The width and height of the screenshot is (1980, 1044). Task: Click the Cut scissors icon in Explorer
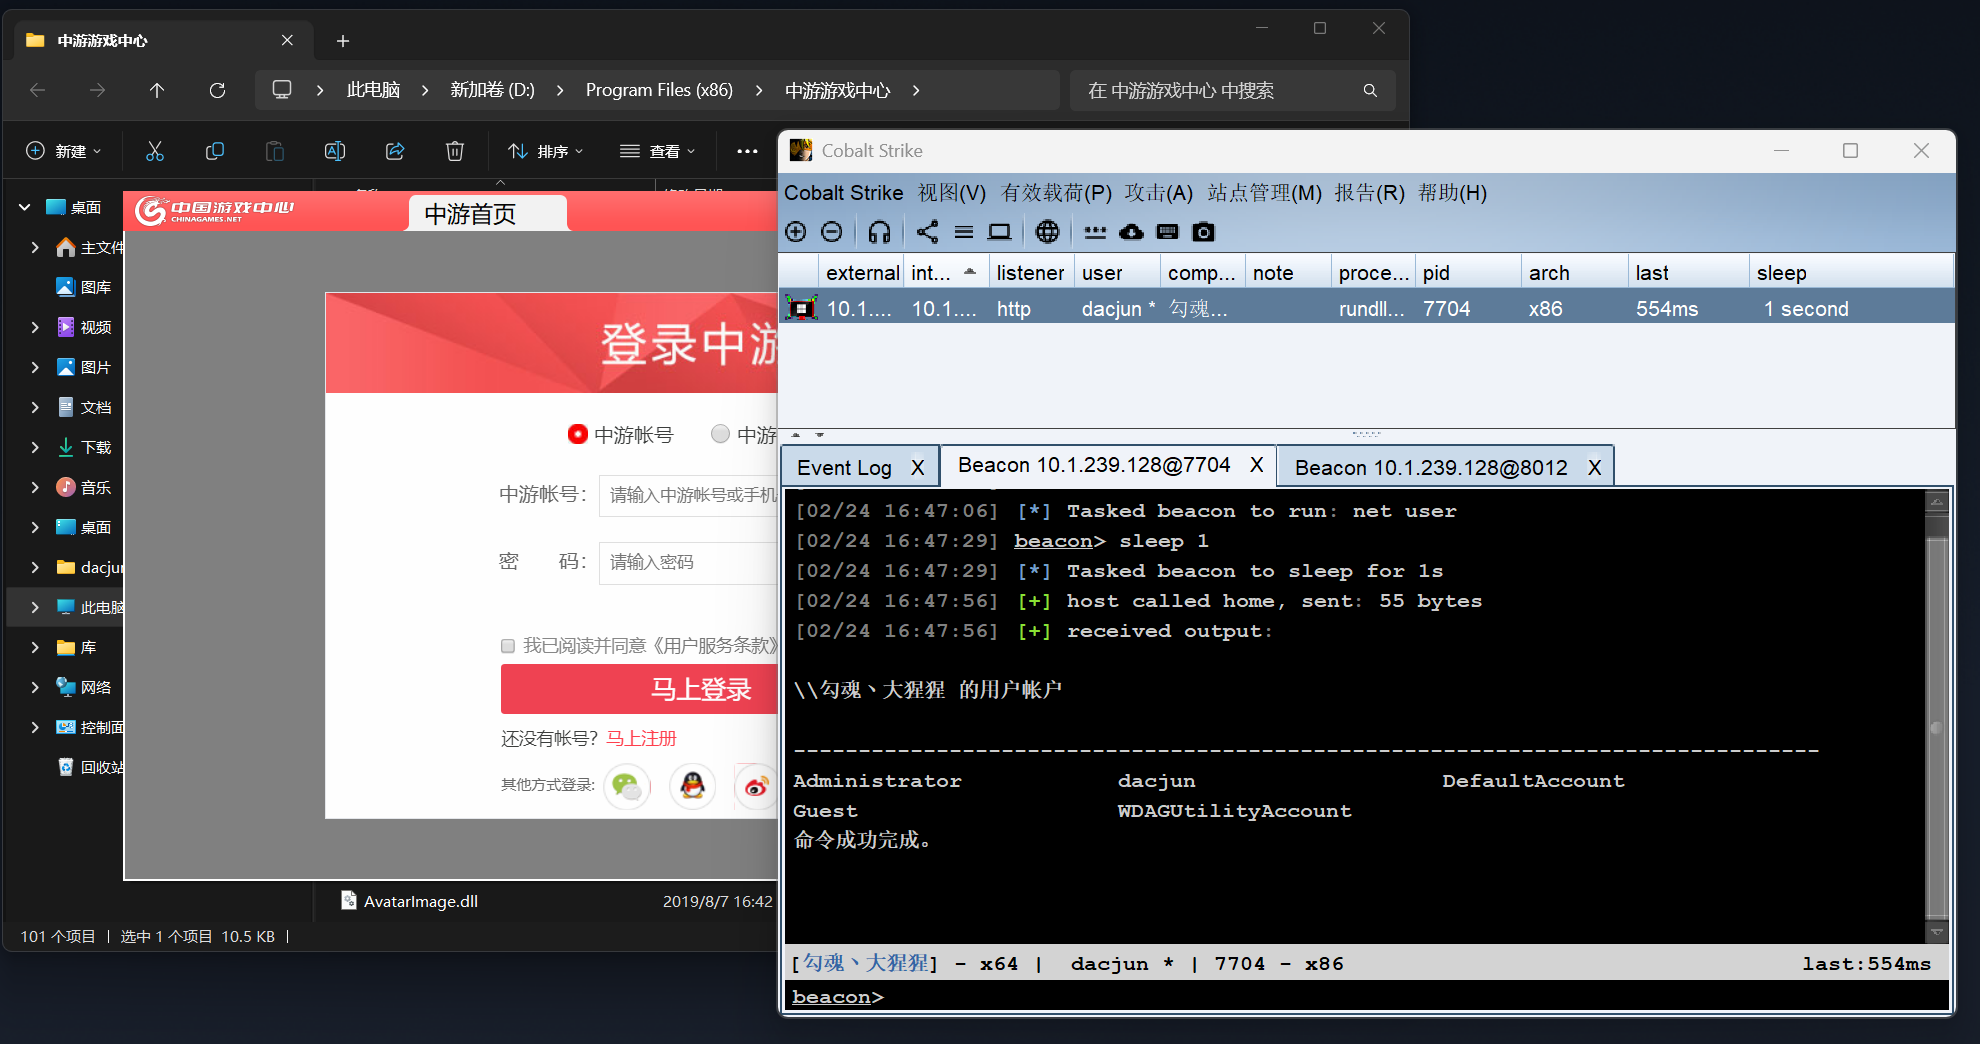[x=154, y=151]
